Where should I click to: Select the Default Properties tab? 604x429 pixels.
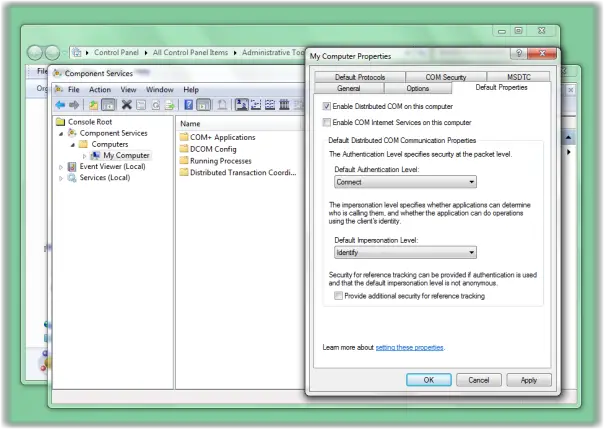pyautogui.click(x=501, y=87)
